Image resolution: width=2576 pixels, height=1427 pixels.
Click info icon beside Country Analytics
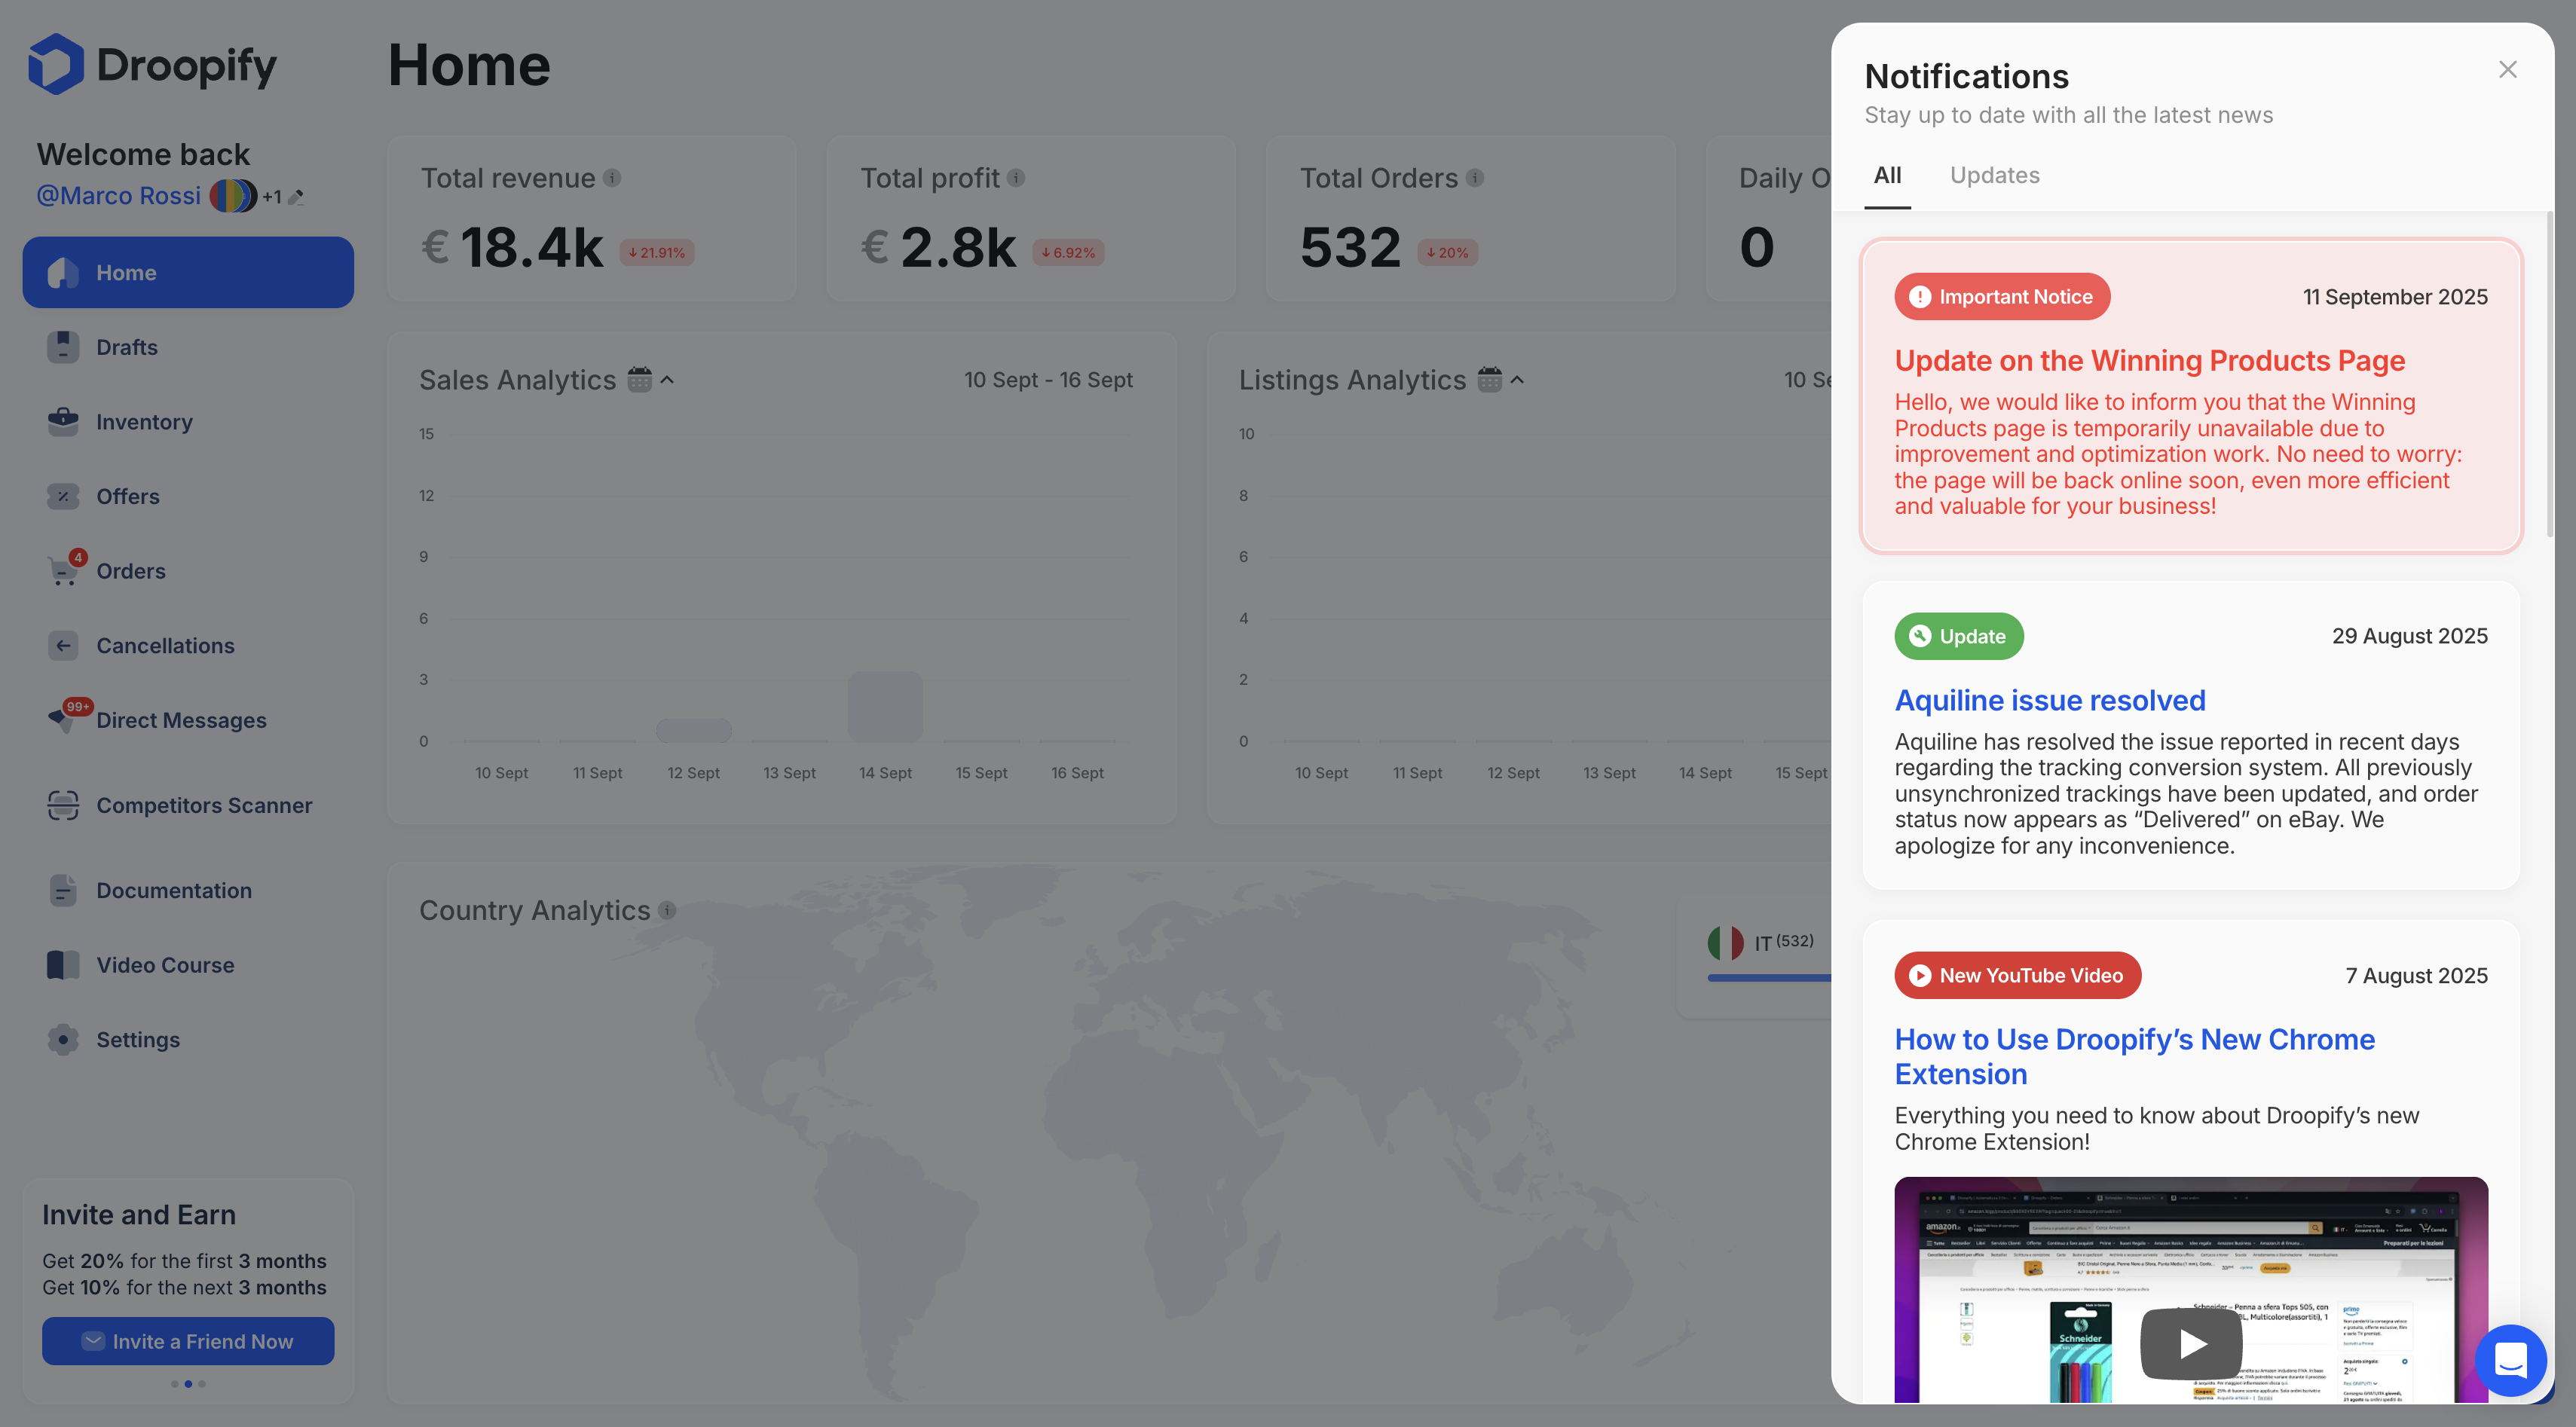[667, 910]
